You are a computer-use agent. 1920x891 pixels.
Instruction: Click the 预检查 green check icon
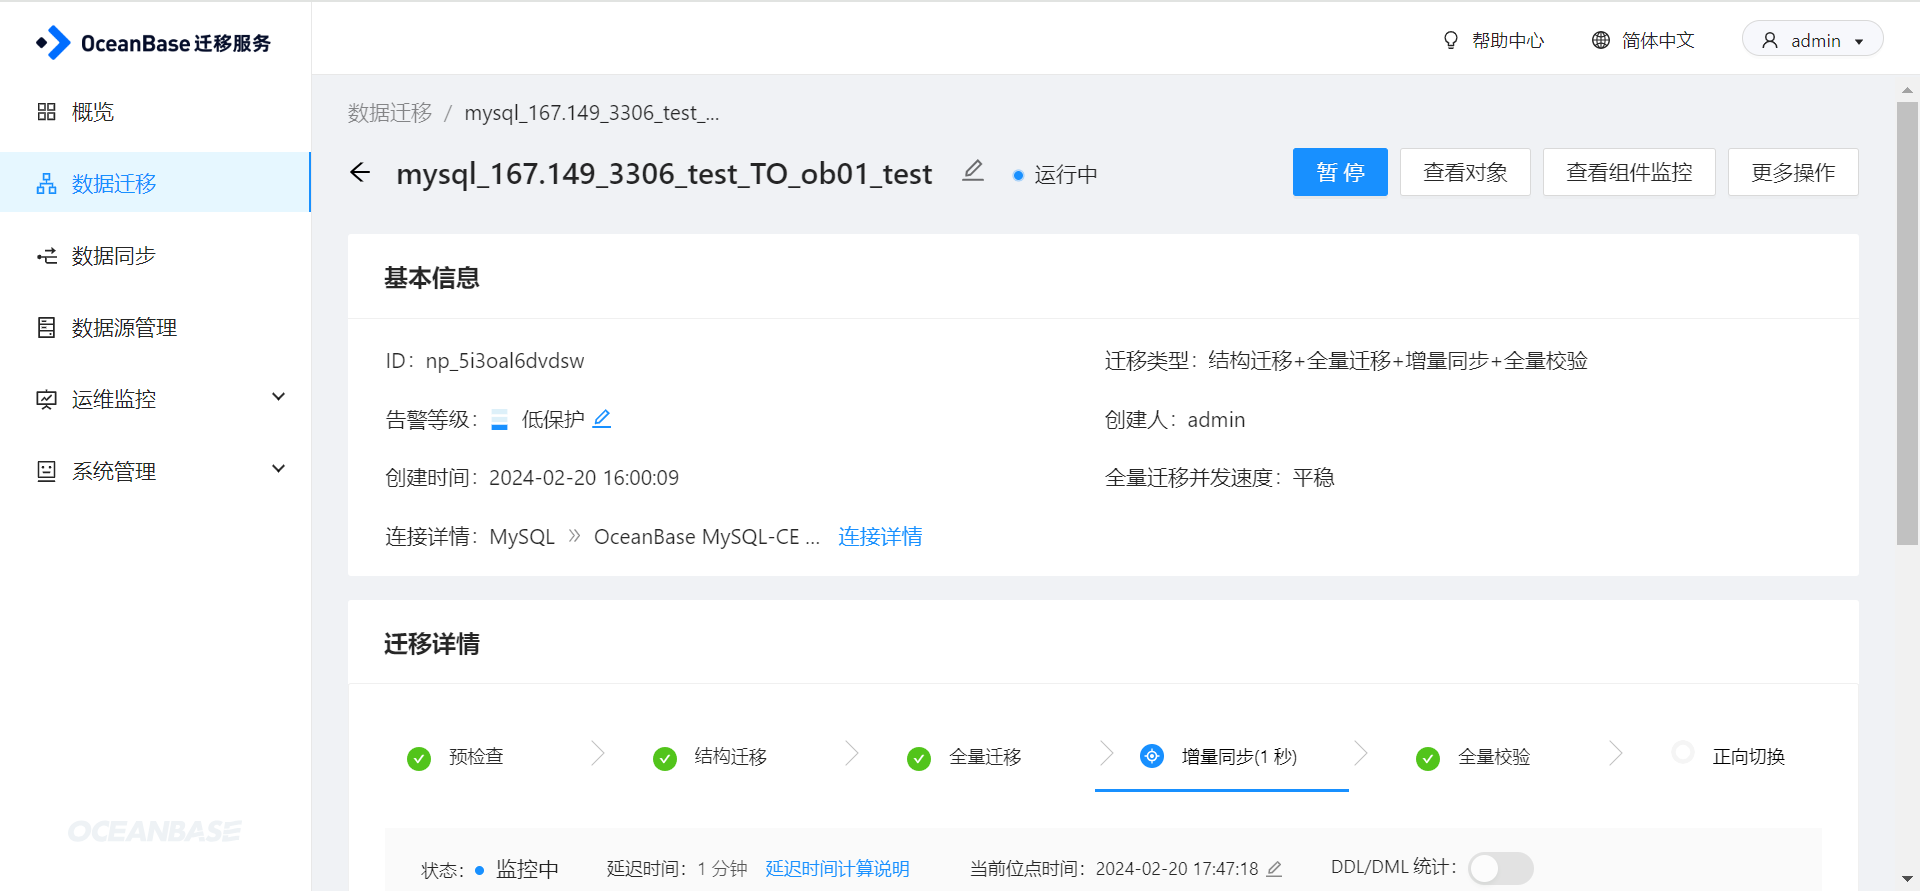click(x=419, y=759)
